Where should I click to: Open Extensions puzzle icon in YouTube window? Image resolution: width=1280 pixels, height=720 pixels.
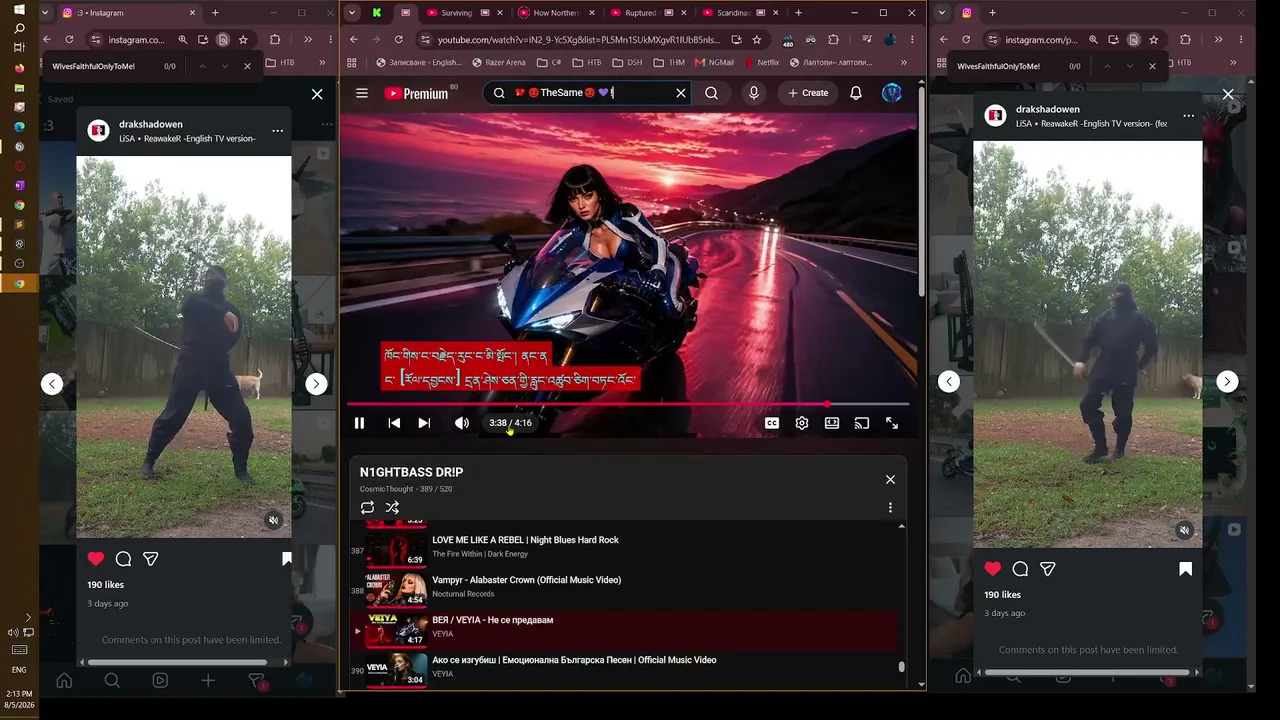(x=833, y=39)
